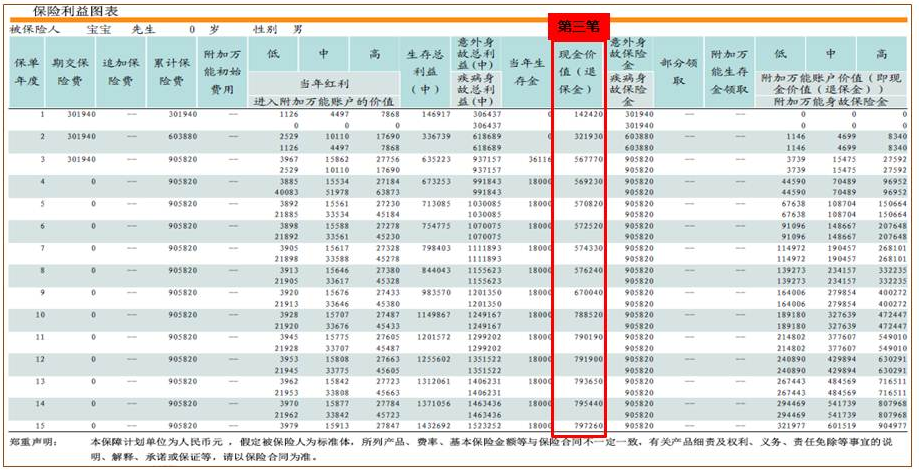Click the 部分领取 column header
This screenshot has width=919, height=474.
point(678,72)
